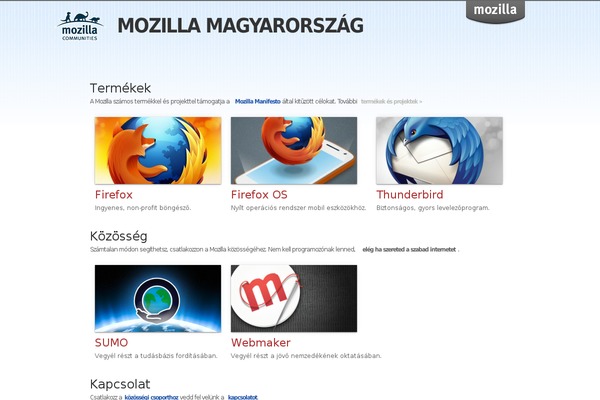
Task: Open the Firefox OS title link
Action: pyautogui.click(x=259, y=194)
